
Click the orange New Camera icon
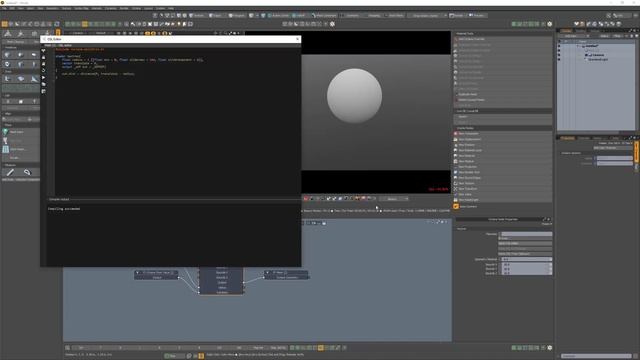[456, 207]
